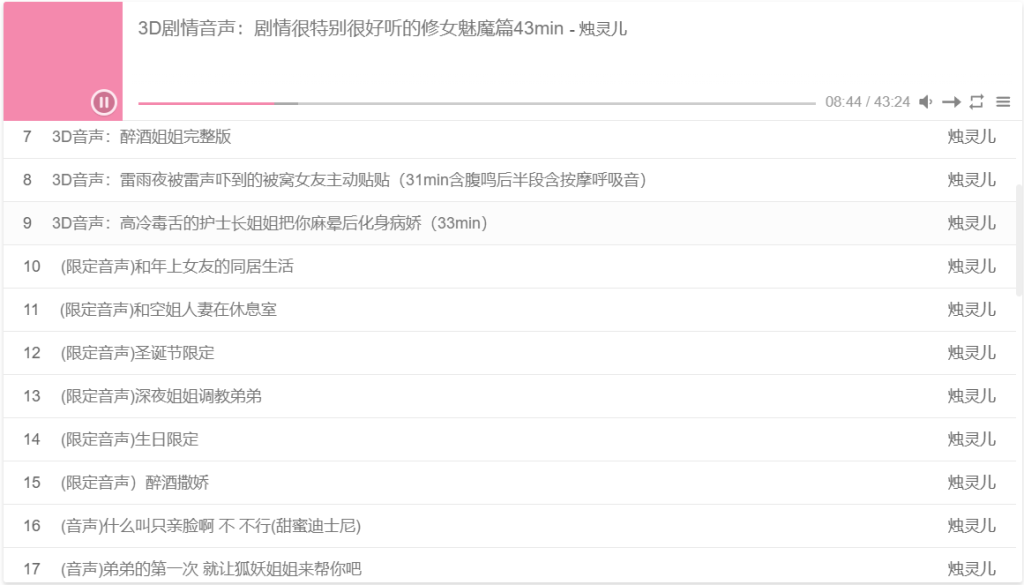Play track 16 甜蜜迪士尼

[x=509, y=526]
